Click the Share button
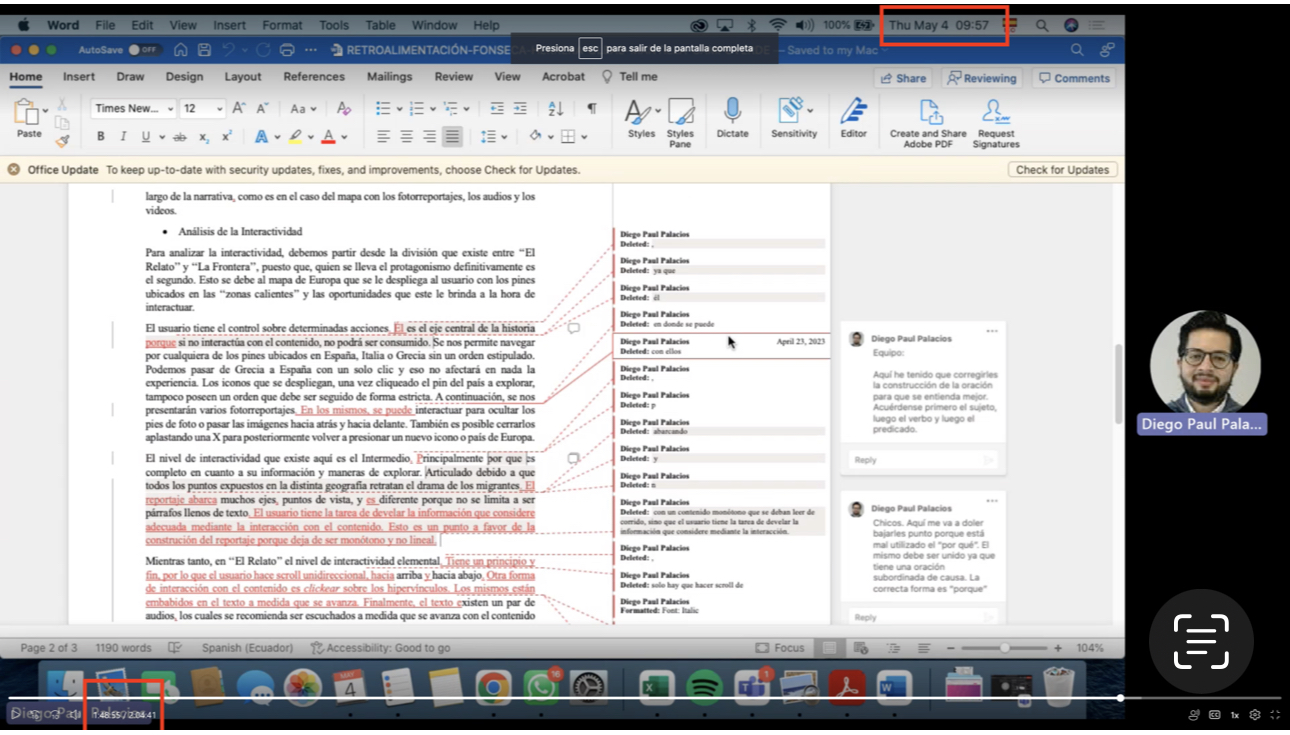The width and height of the screenshot is (1290, 735). pos(901,78)
